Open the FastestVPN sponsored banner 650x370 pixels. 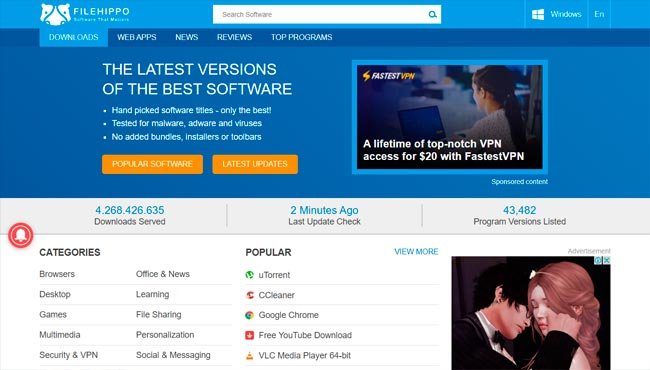pyautogui.click(x=450, y=117)
